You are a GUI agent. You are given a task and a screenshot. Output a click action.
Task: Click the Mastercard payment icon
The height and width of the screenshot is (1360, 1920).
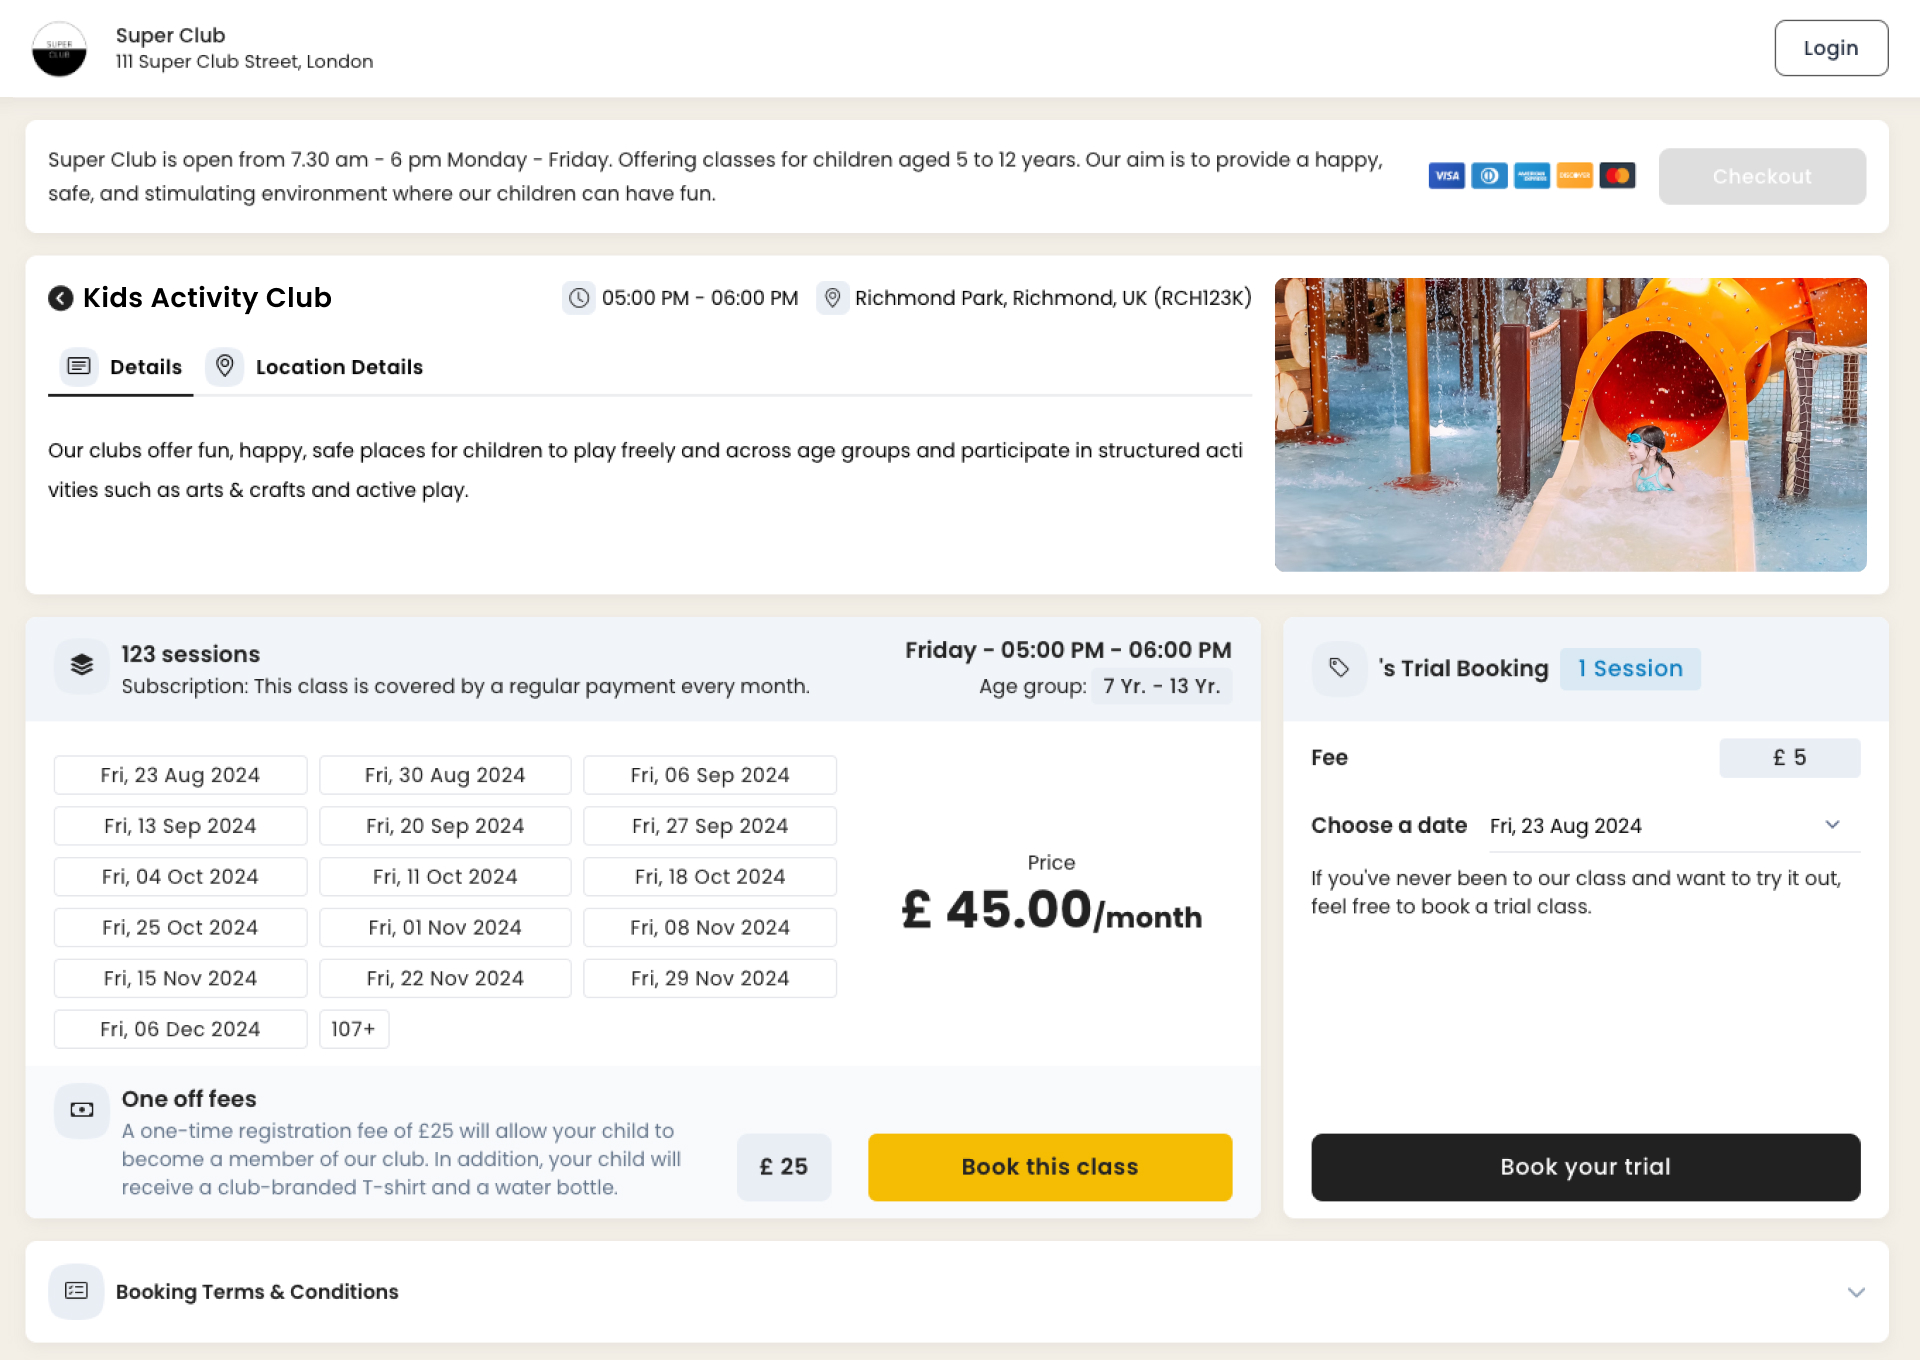pyautogui.click(x=1617, y=176)
